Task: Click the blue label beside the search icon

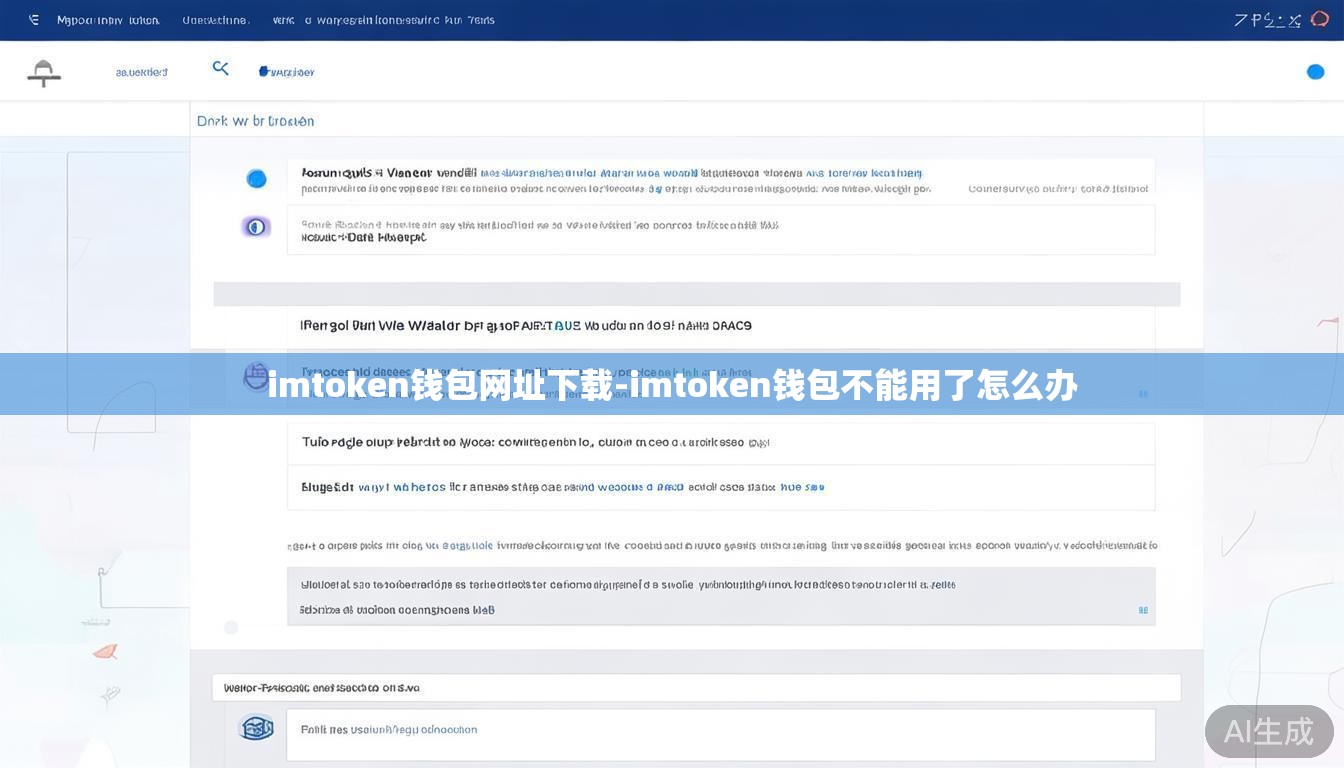Action: click(x=289, y=71)
